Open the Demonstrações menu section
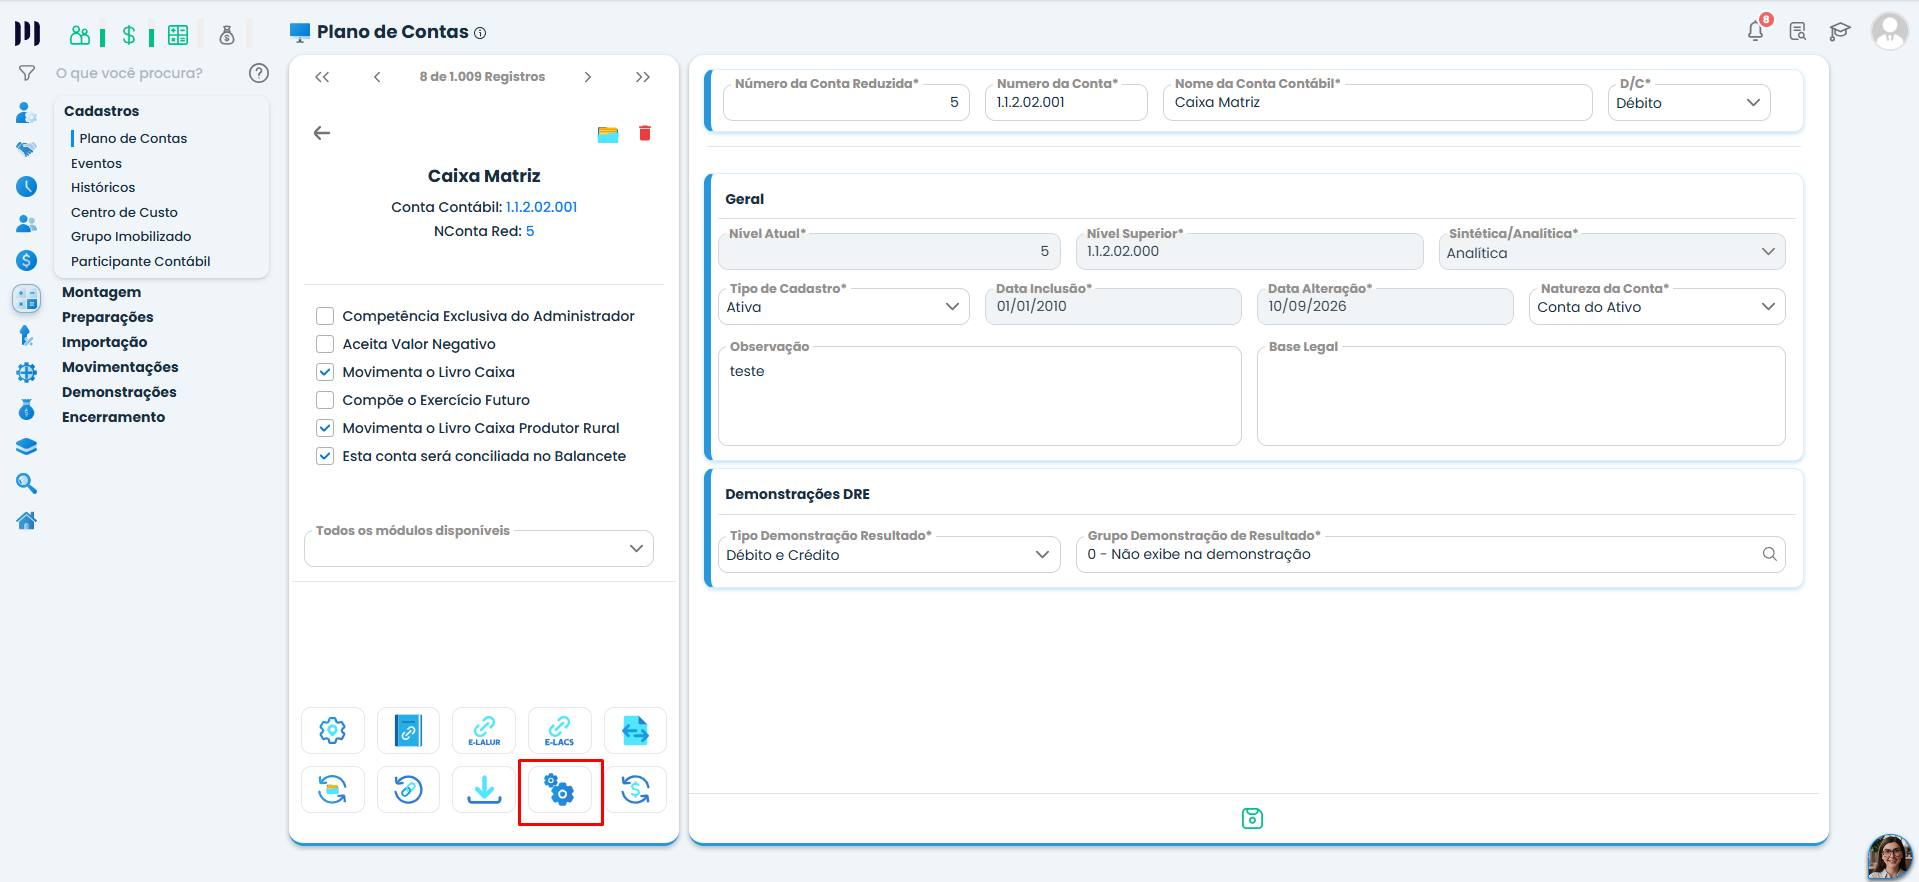The image size is (1919, 882). 119,392
